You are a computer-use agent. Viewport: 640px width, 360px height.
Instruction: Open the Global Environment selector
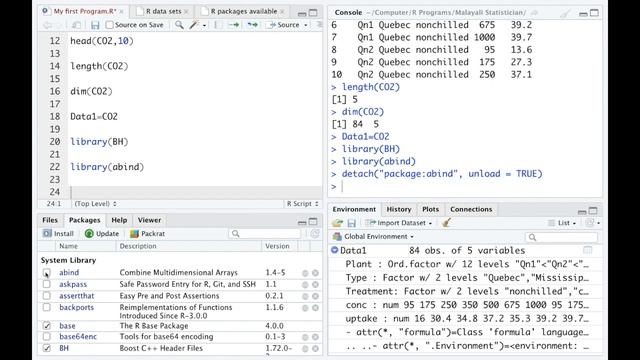pyautogui.click(x=373, y=236)
